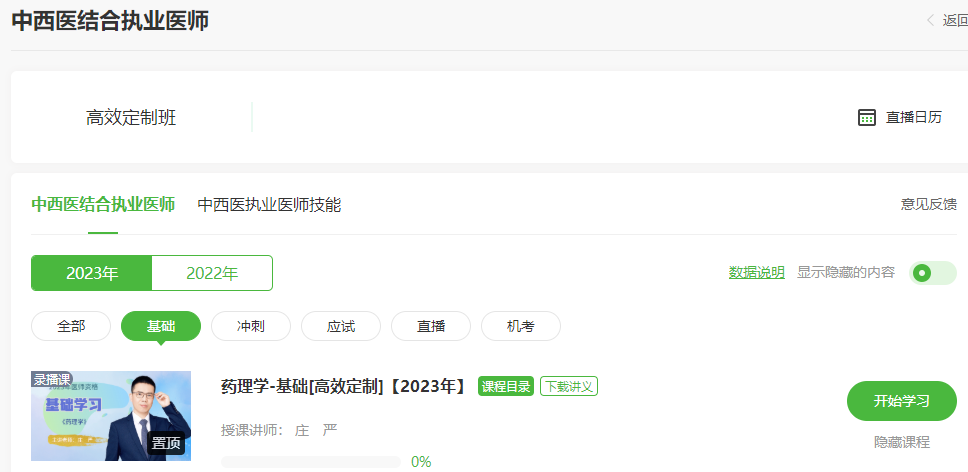
Task: Open the 中西医结合执业医师 tab
Action: tap(103, 204)
